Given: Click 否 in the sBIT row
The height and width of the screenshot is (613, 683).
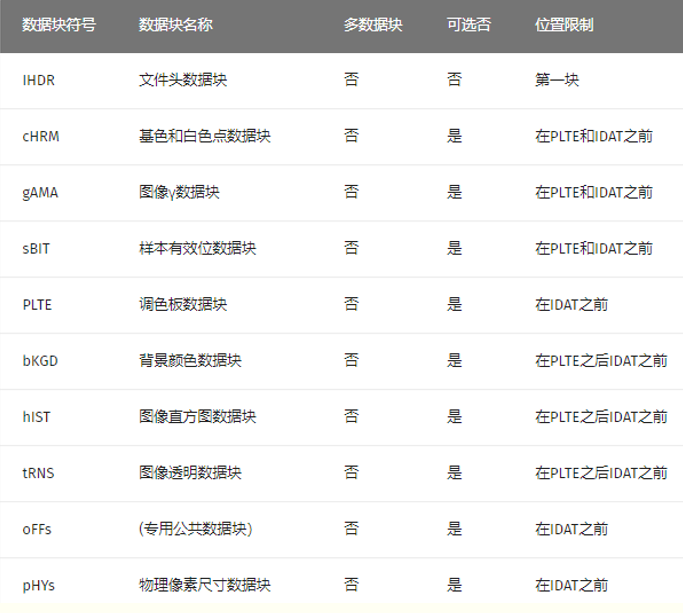Looking at the screenshot, I should coord(351,248).
